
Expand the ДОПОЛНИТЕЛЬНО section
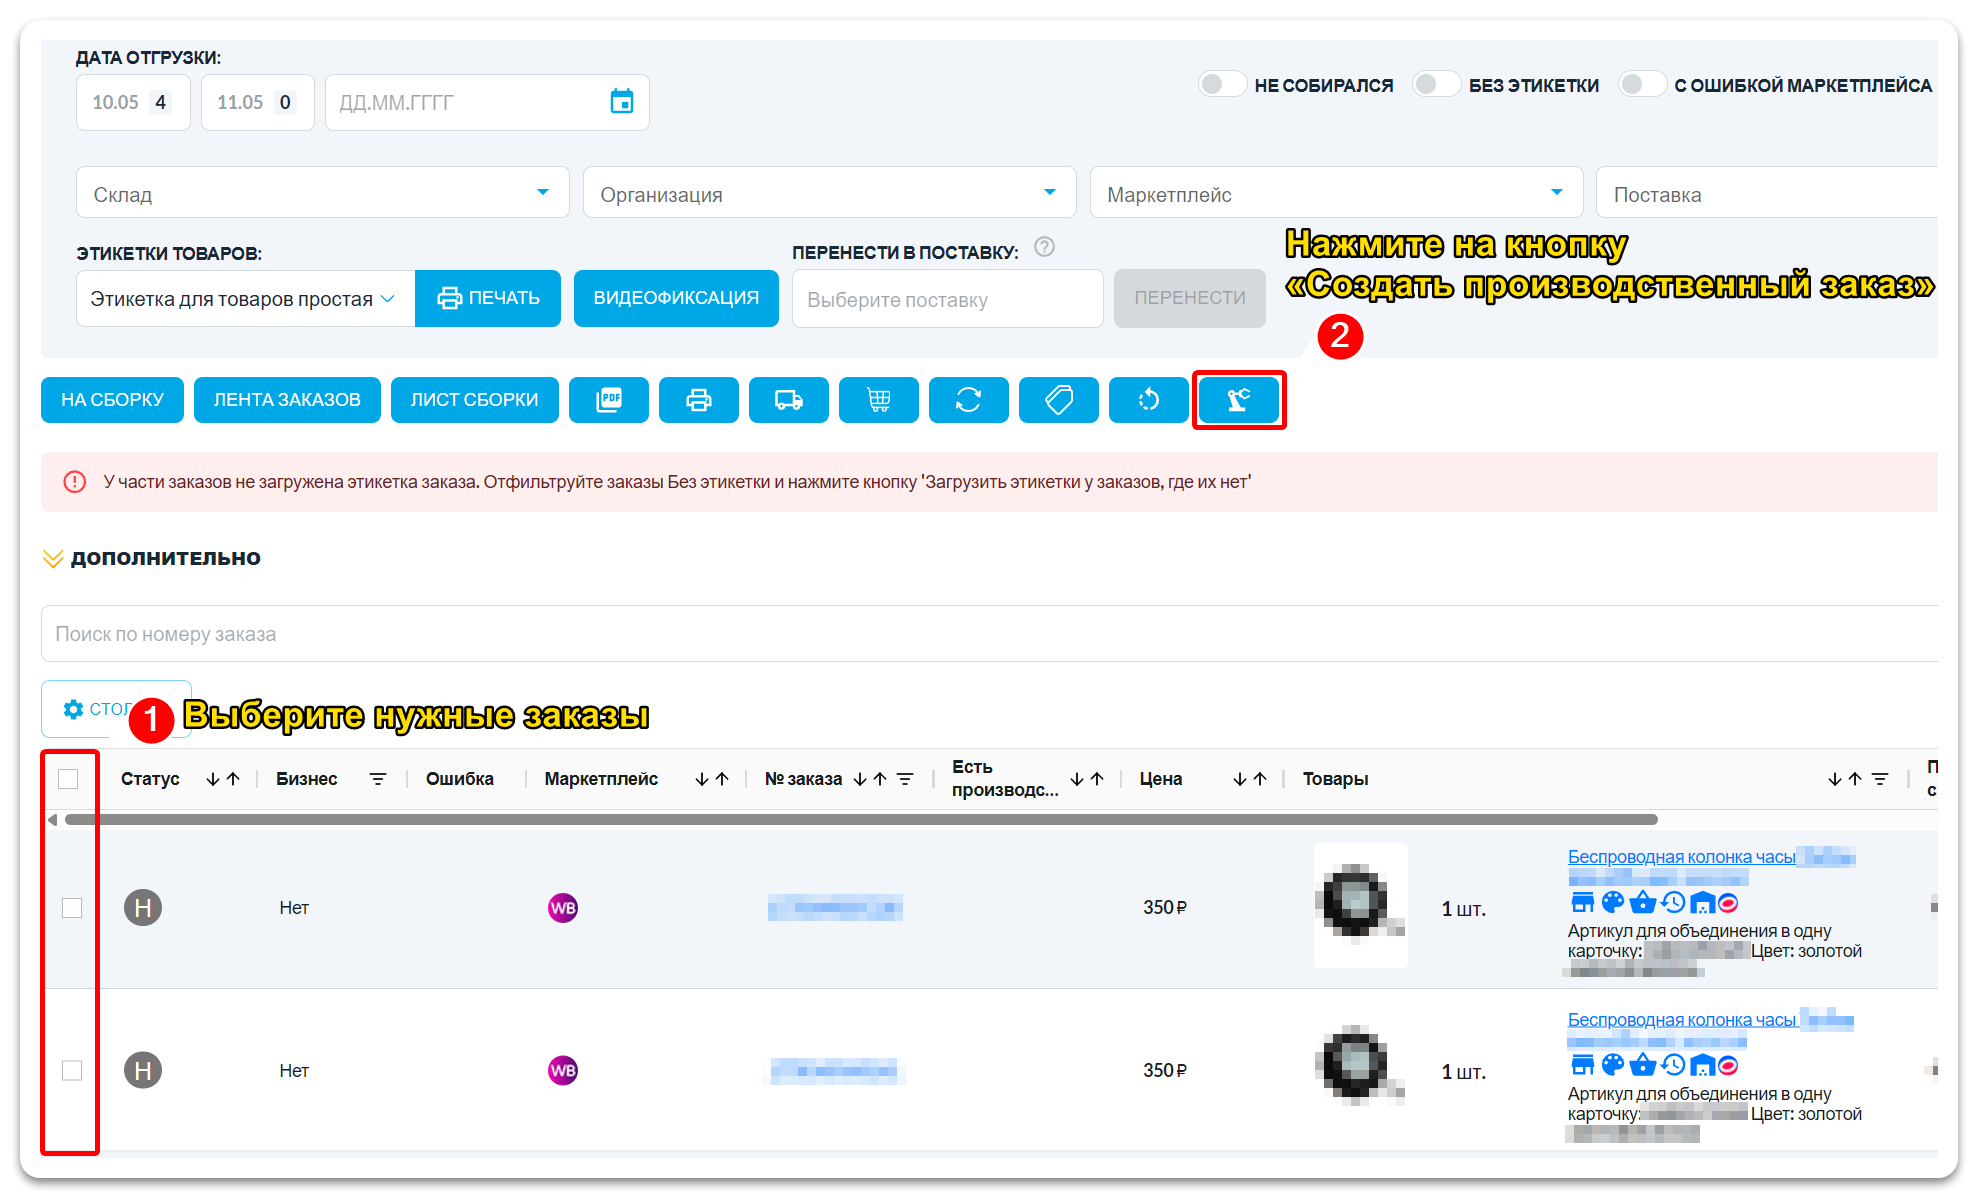[152, 558]
